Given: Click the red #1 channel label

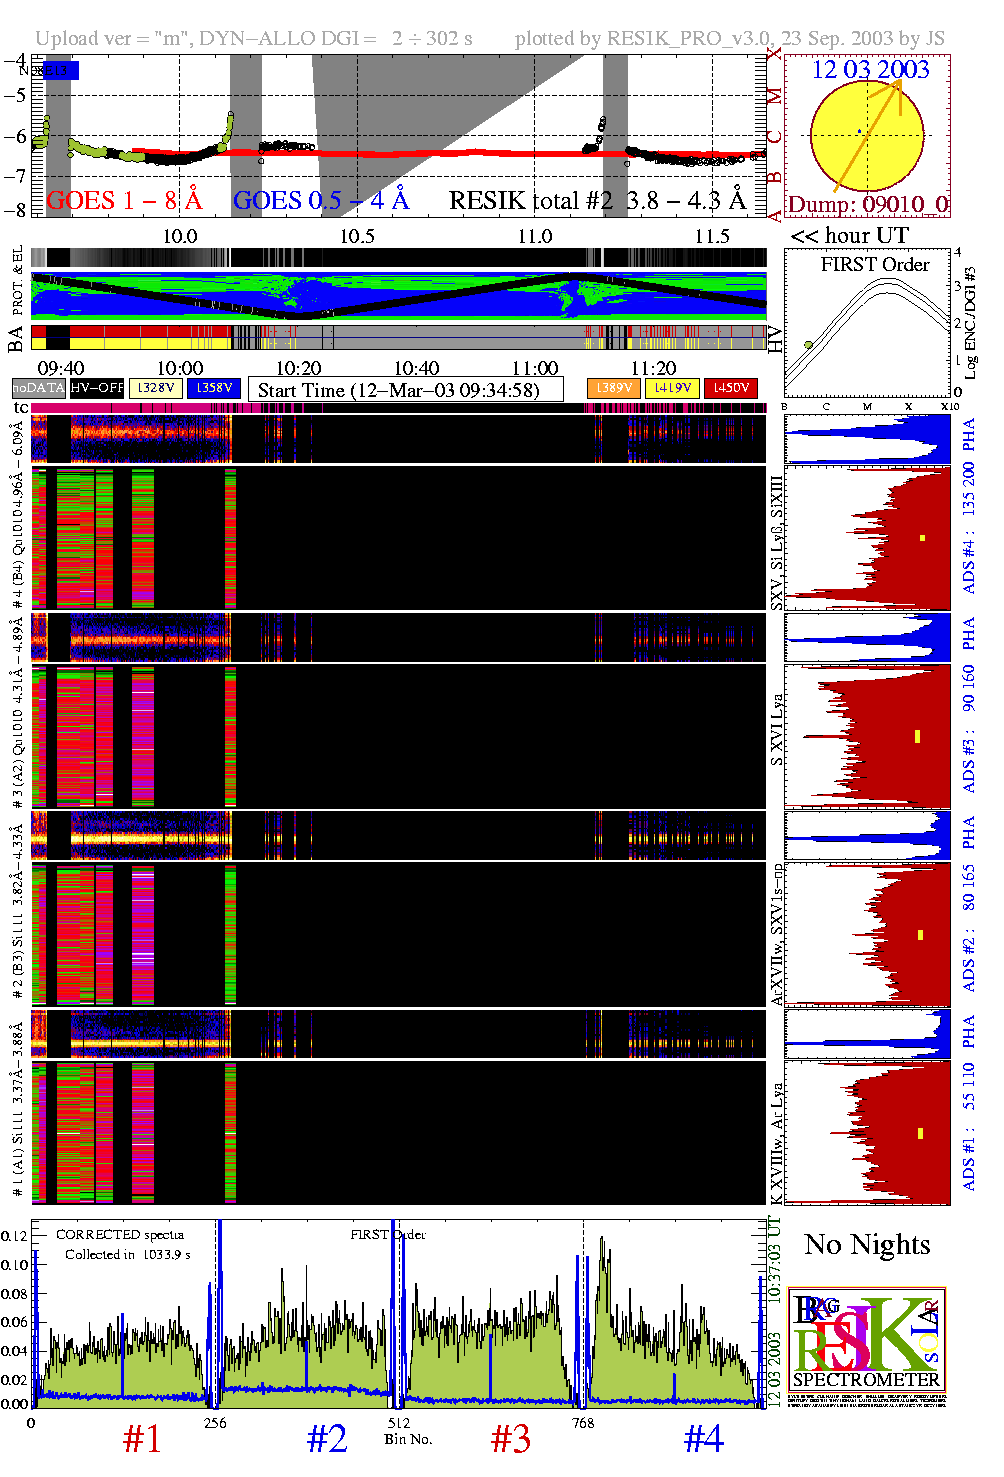Looking at the screenshot, I should point(142,1439).
